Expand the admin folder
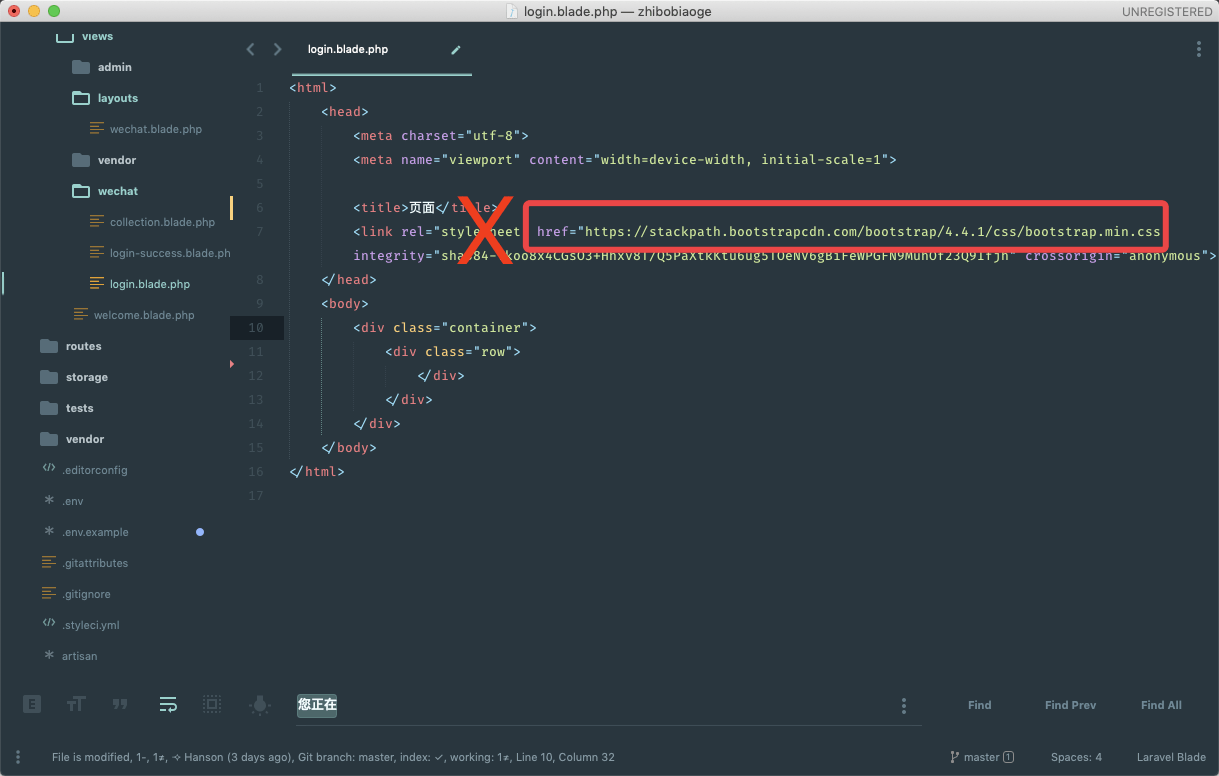 coord(115,67)
